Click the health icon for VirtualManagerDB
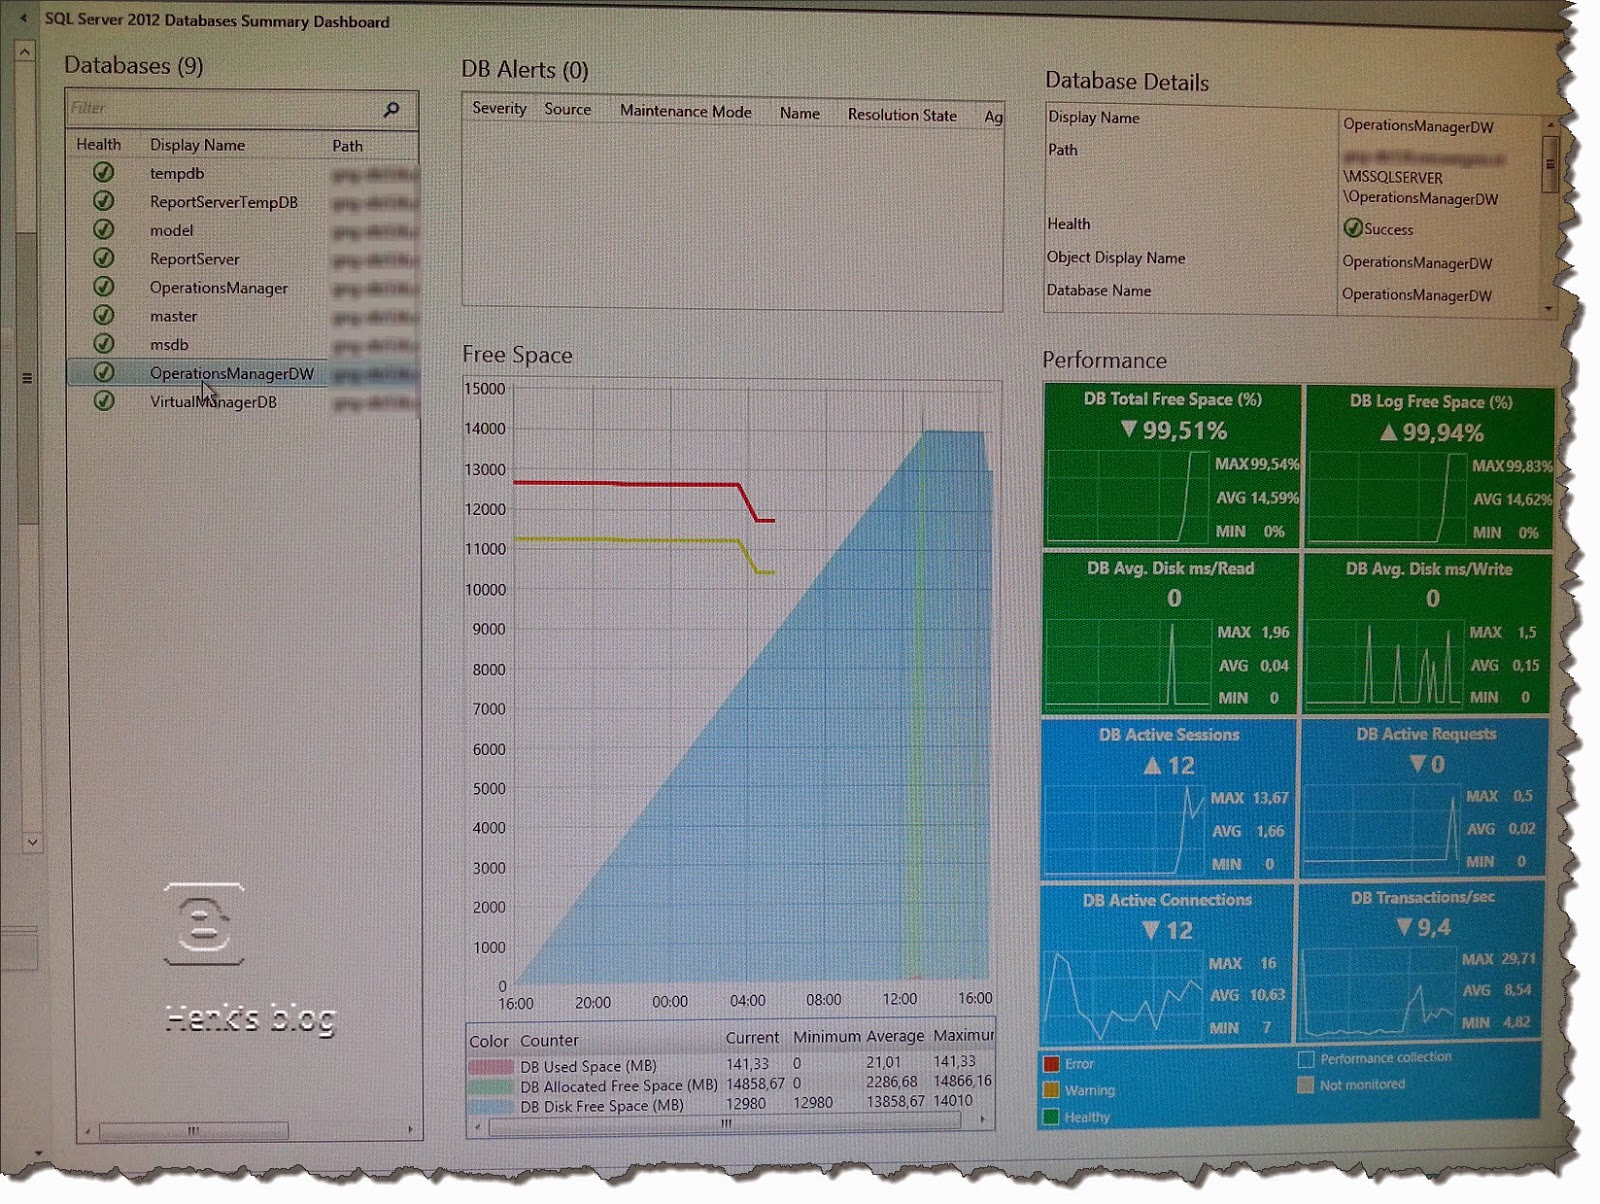The width and height of the screenshot is (1600, 1204). (x=103, y=401)
